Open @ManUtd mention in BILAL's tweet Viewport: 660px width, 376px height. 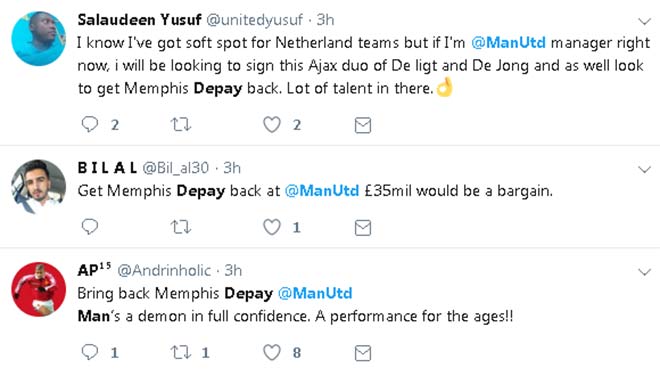click(x=322, y=191)
